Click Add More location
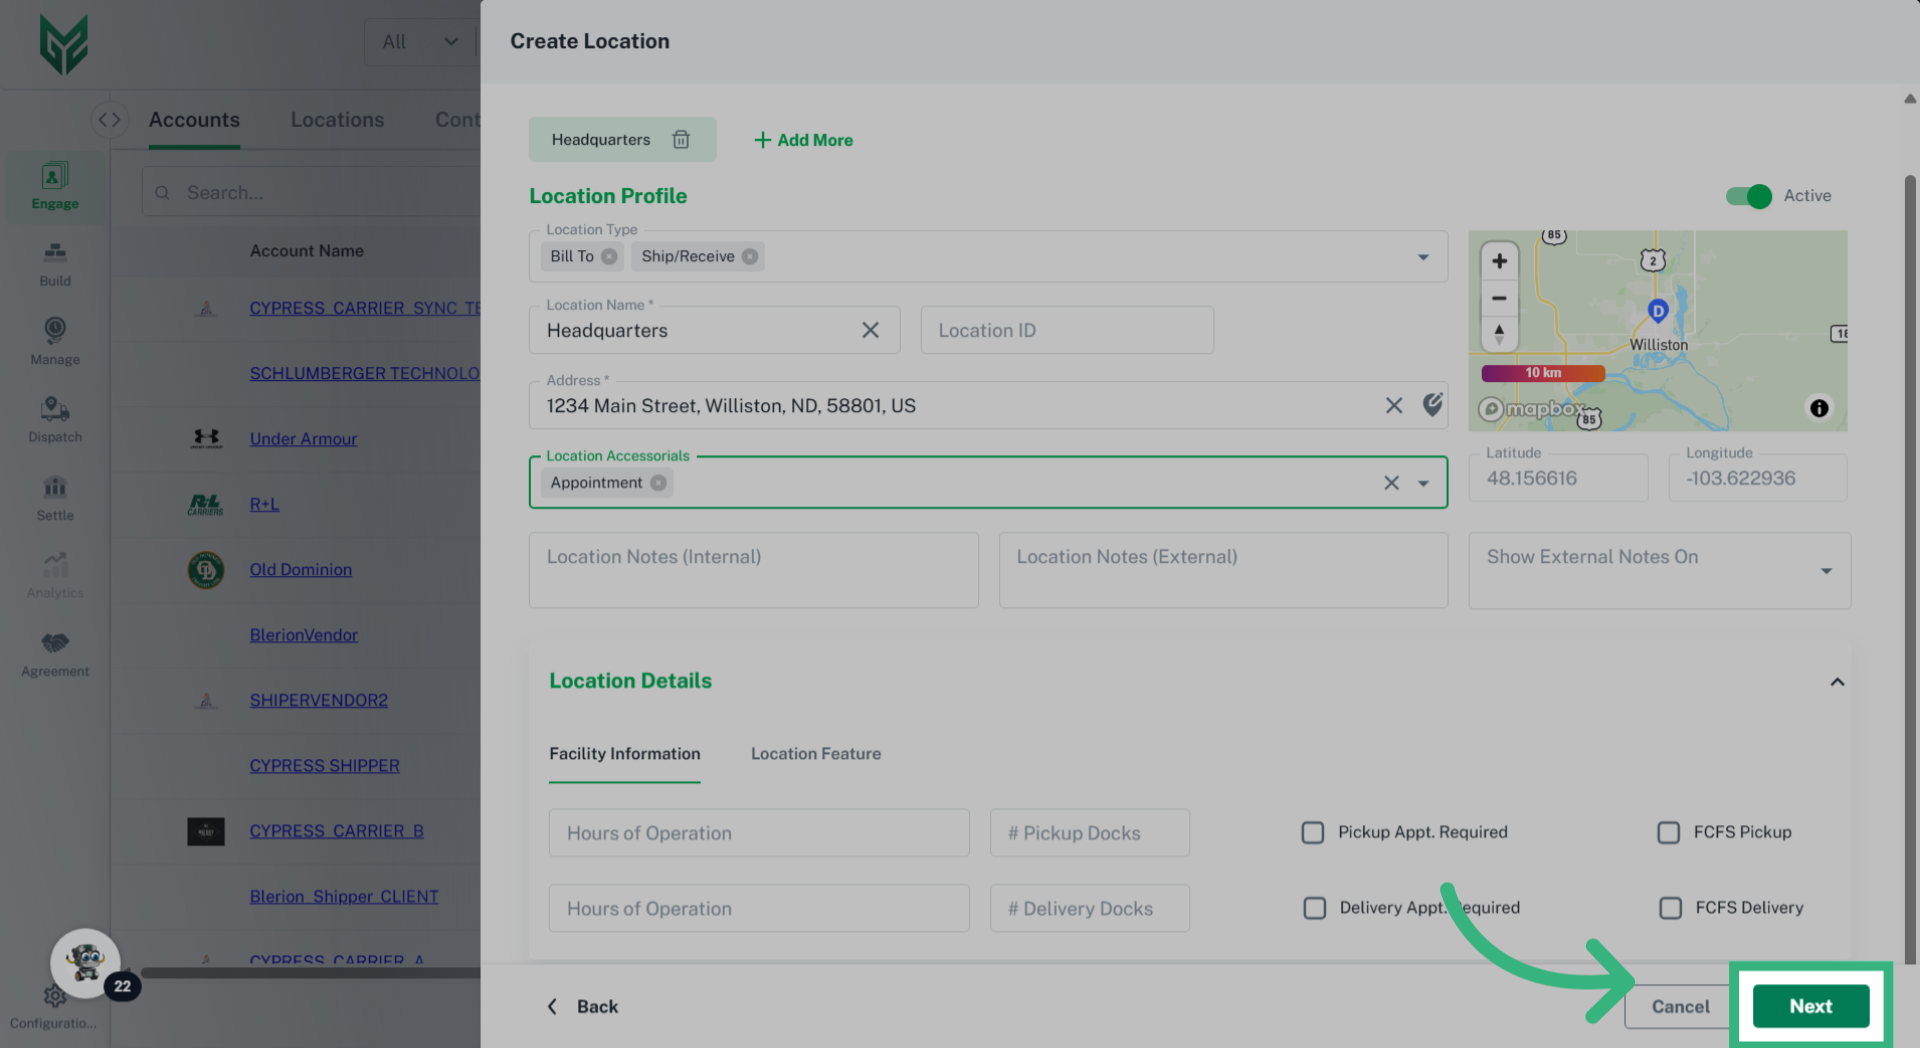This screenshot has height=1048, width=1920. 803,140
